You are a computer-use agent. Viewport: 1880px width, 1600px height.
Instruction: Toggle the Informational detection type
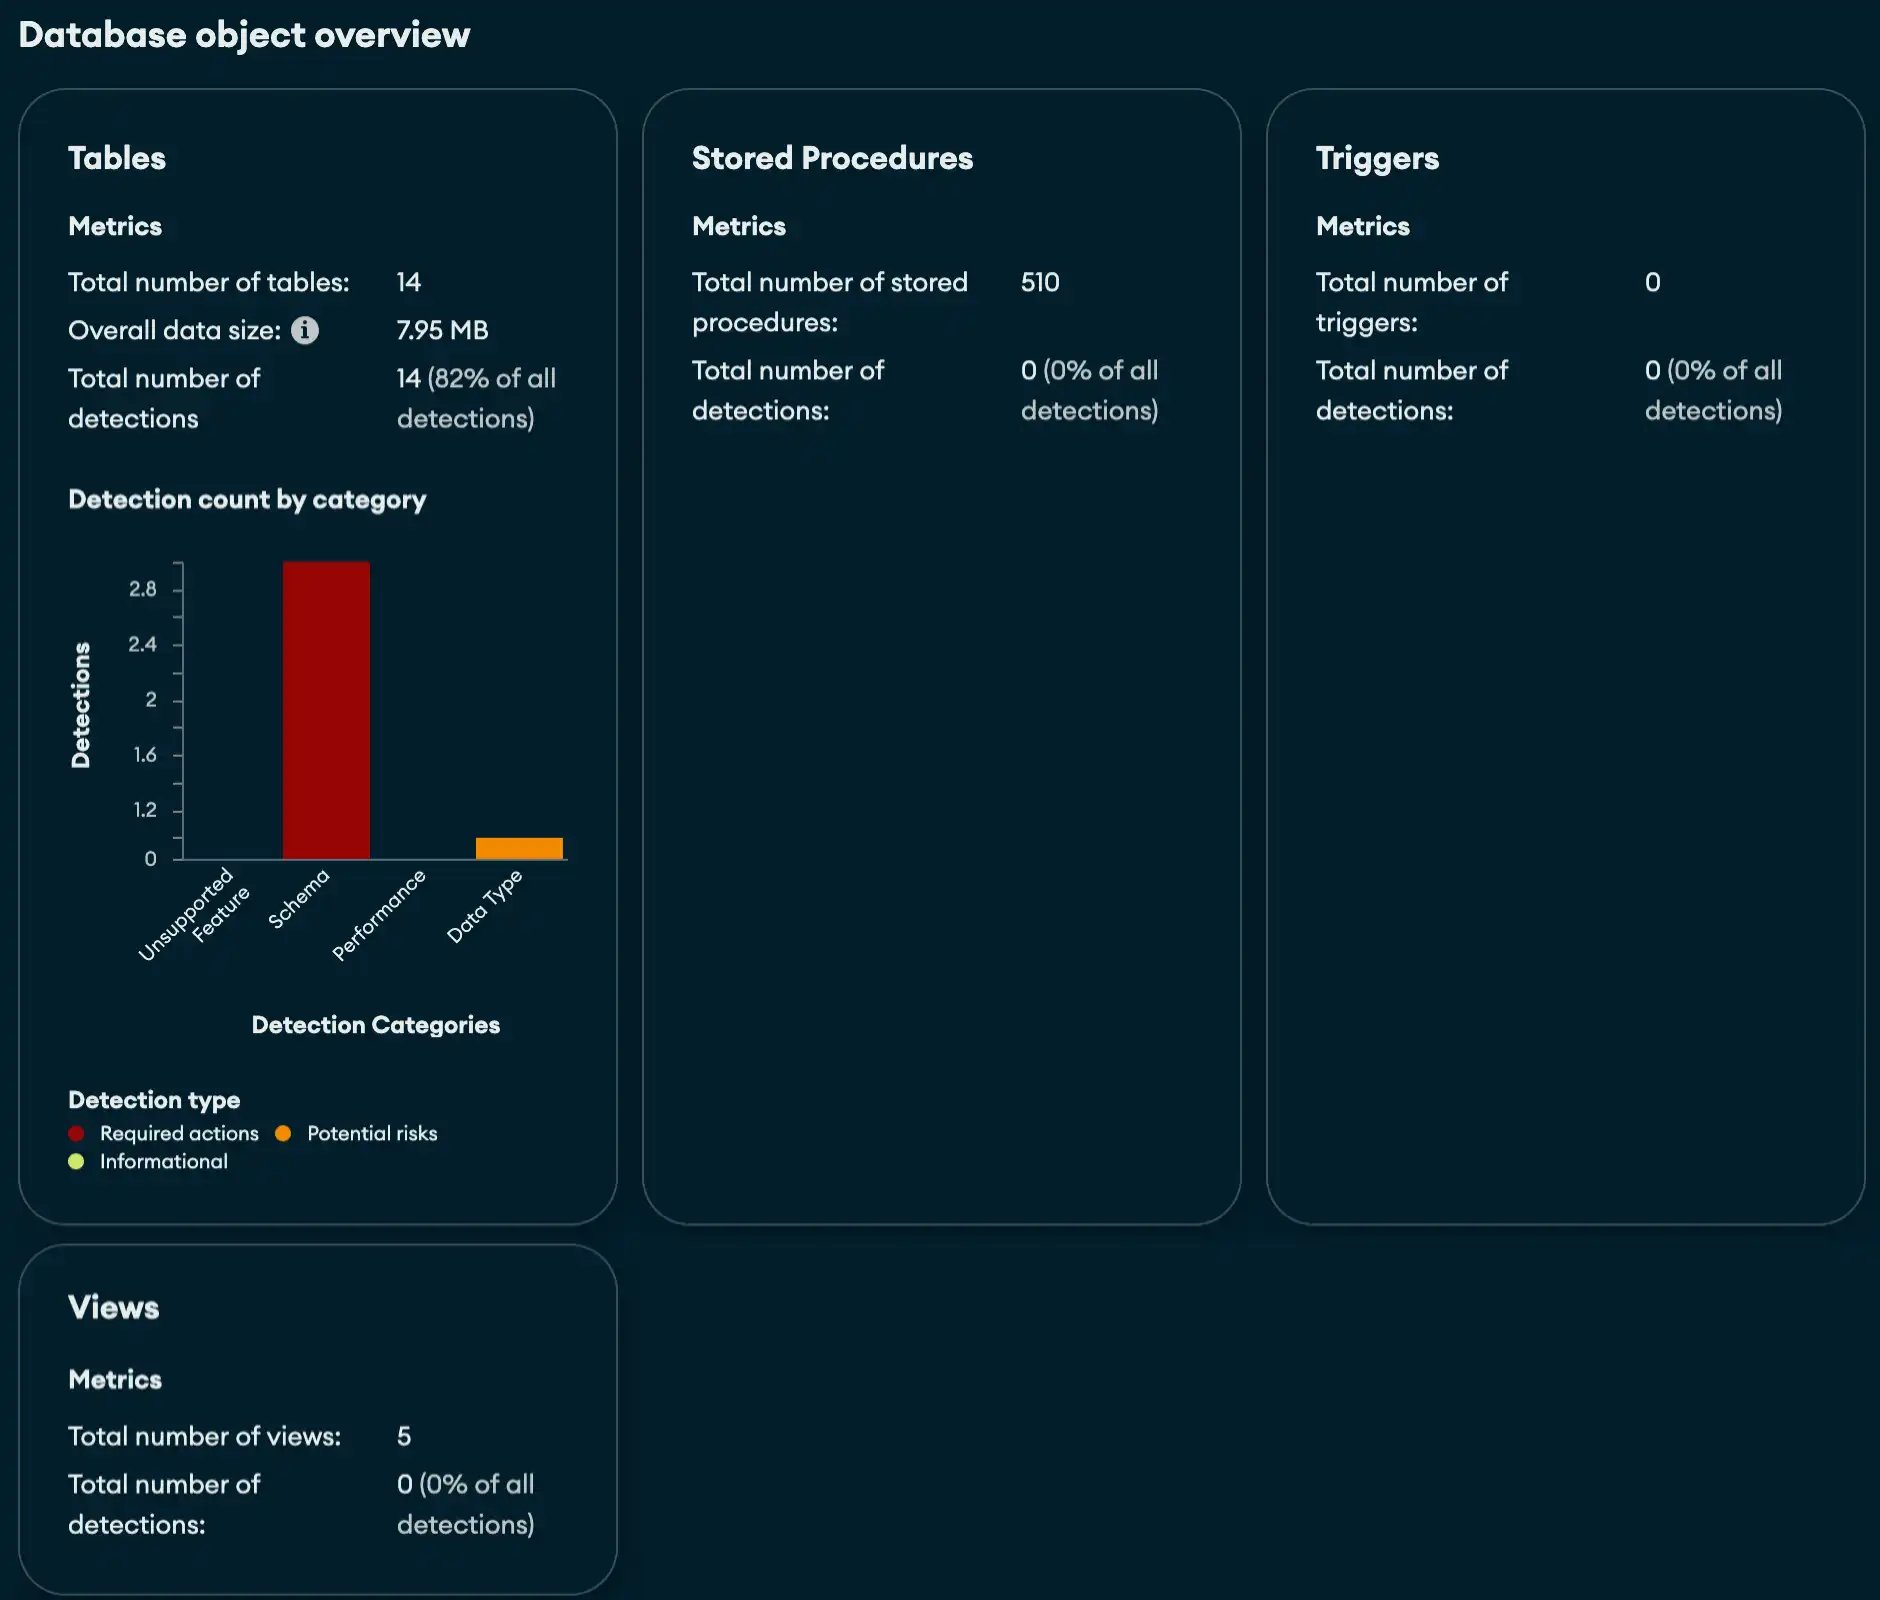point(163,1162)
